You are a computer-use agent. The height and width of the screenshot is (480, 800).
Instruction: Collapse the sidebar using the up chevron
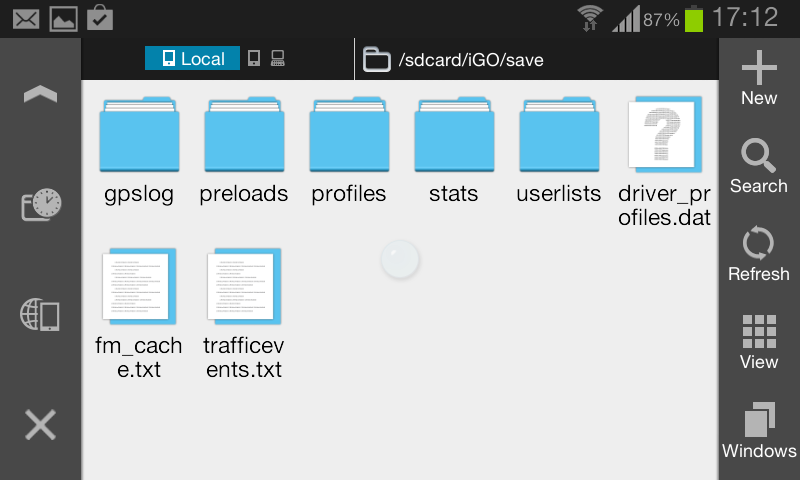(40, 95)
